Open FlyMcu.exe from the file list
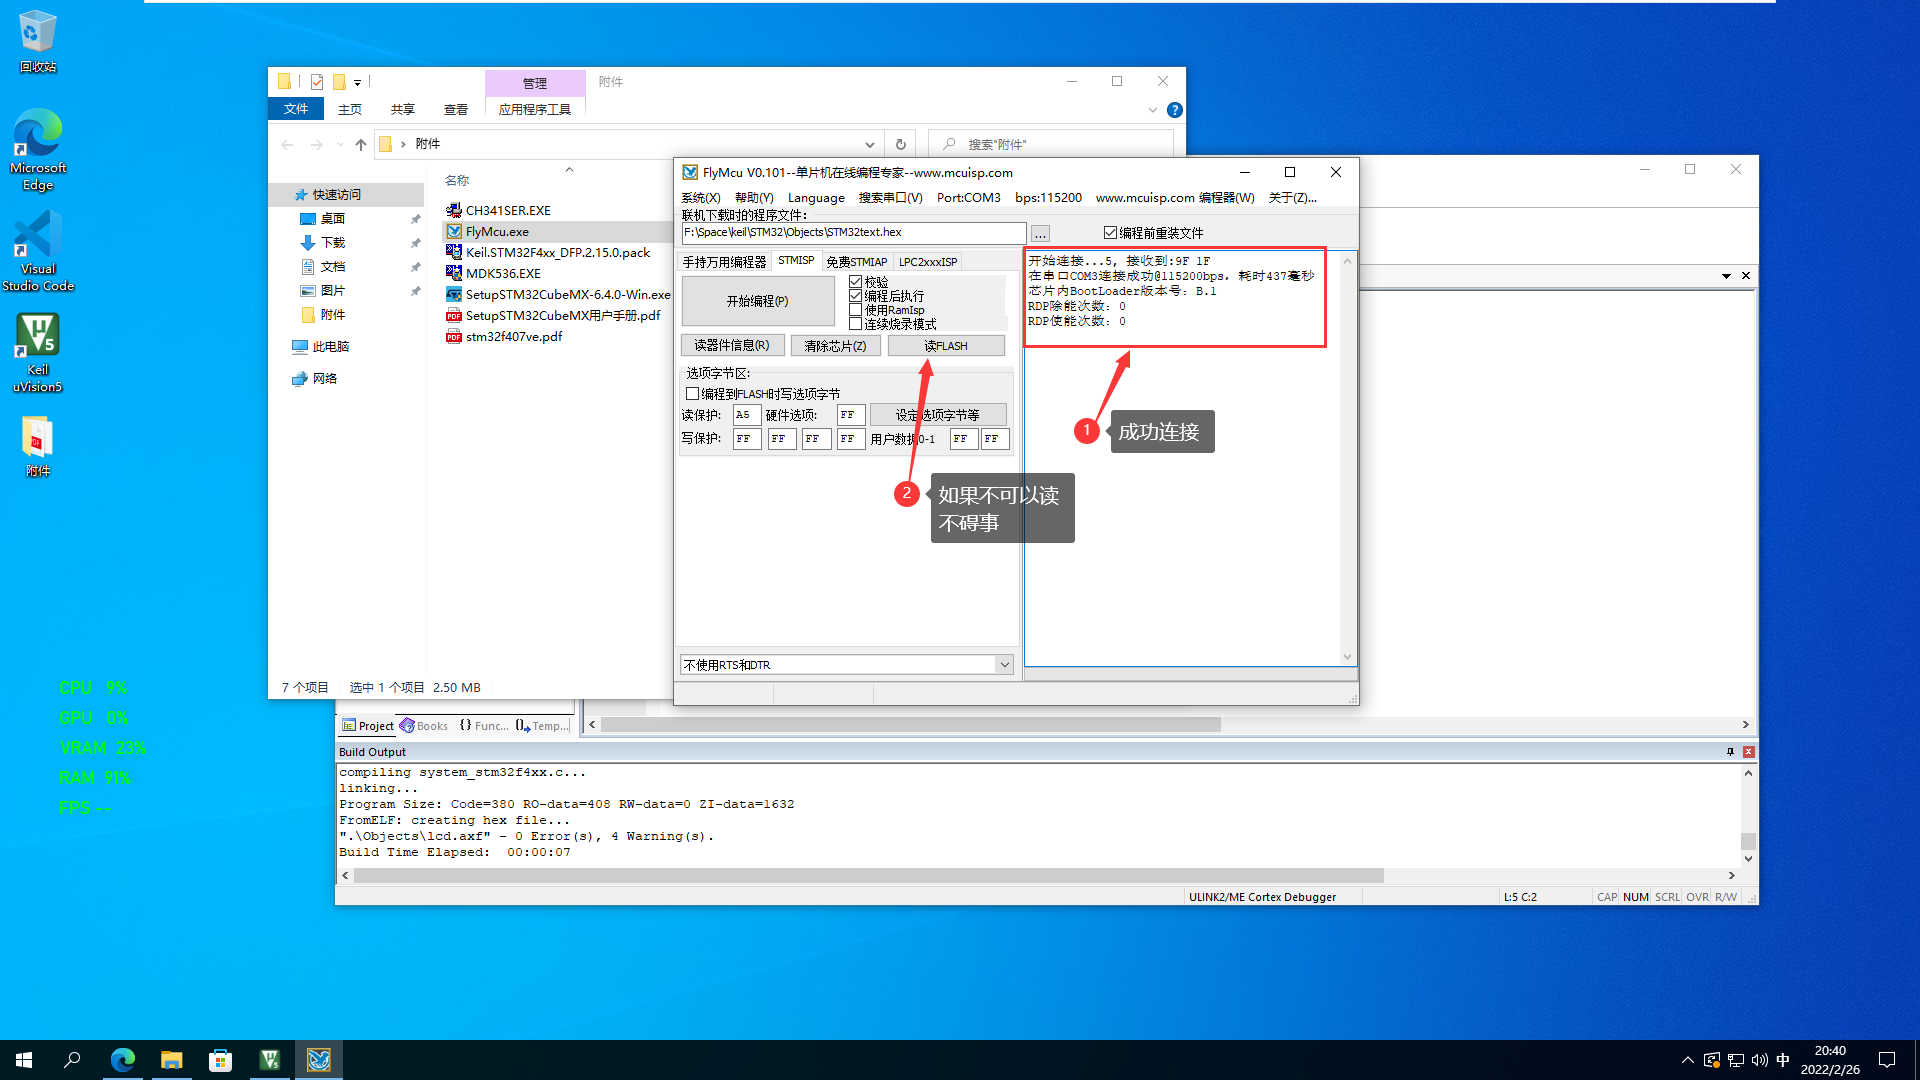 point(497,231)
